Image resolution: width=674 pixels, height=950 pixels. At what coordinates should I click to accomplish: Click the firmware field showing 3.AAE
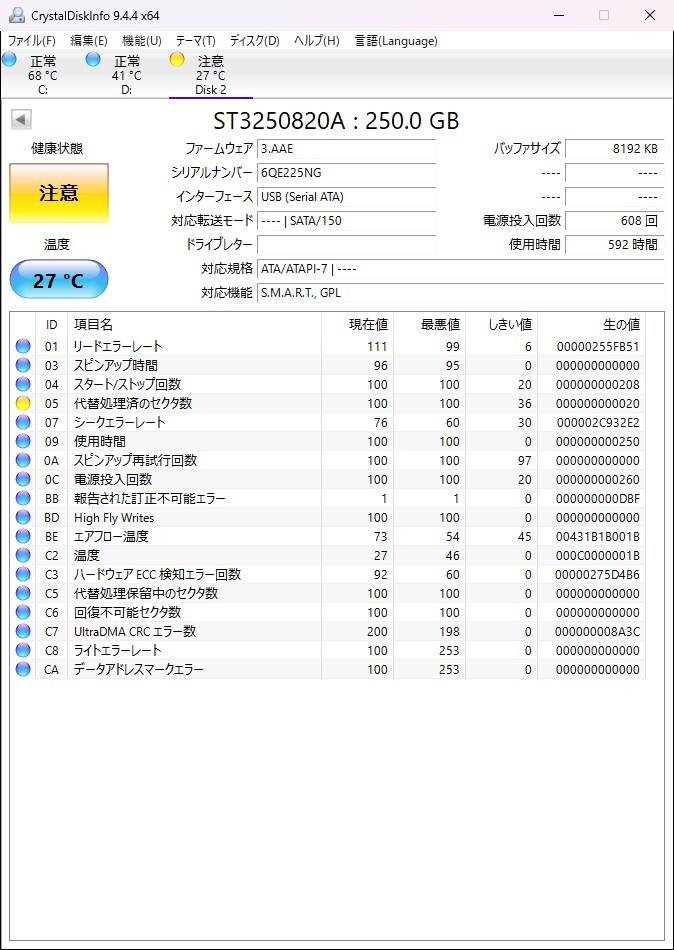[x=347, y=148]
